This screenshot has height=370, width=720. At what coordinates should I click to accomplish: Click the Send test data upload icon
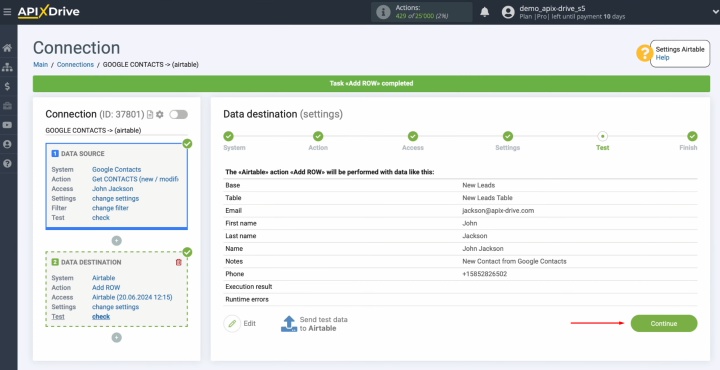pos(289,324)
